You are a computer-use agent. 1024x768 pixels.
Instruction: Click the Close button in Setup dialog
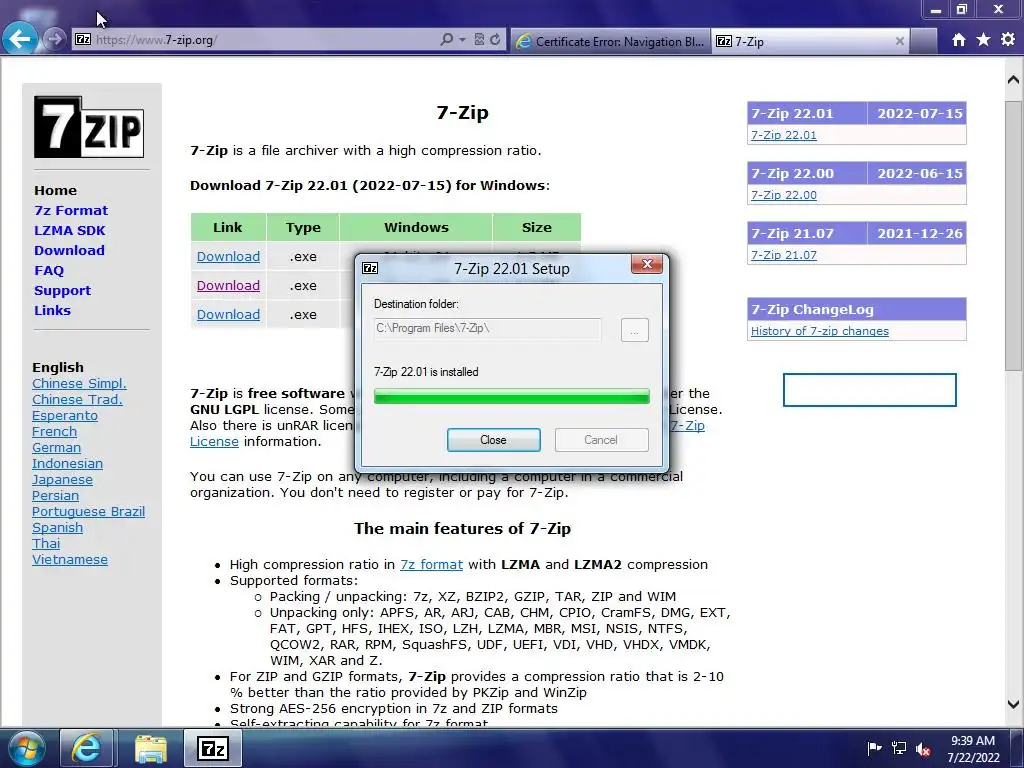[493, 440]
